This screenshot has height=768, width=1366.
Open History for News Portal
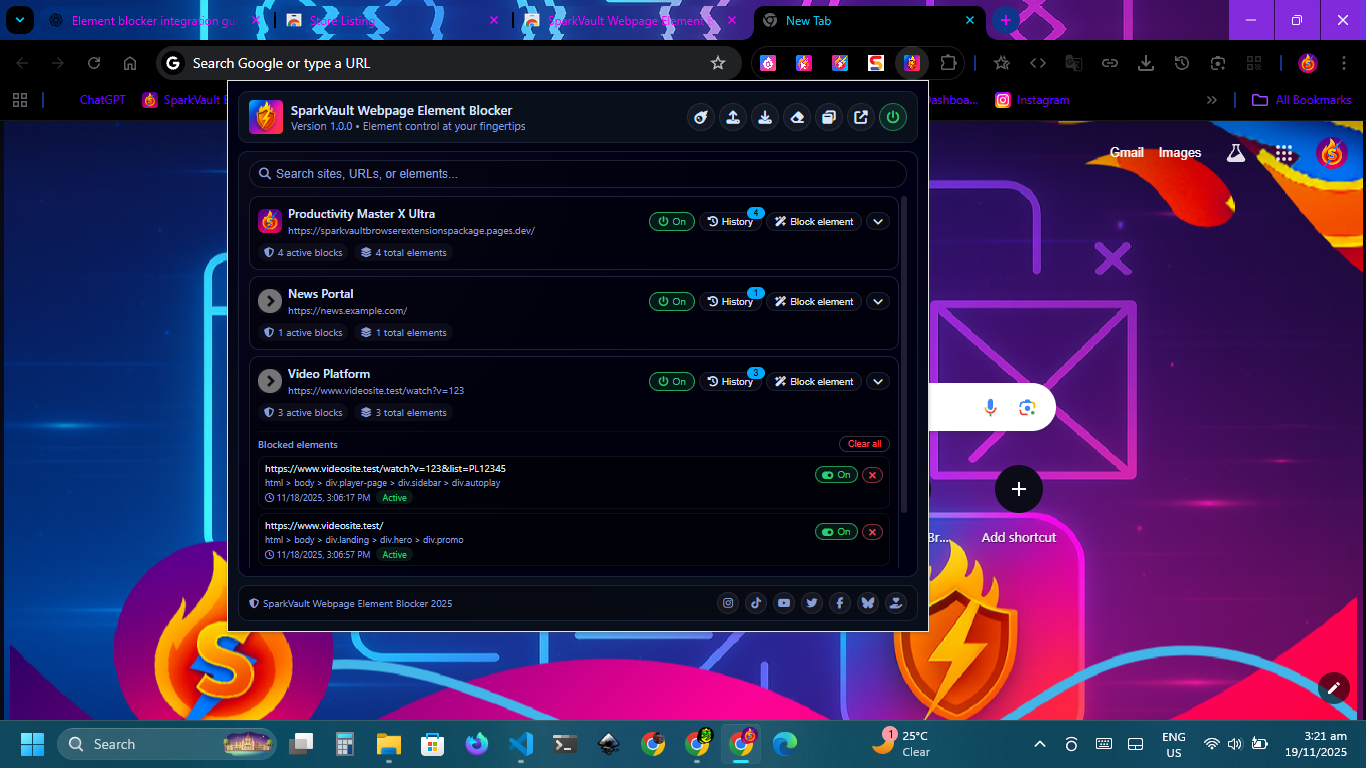(729, 302)
